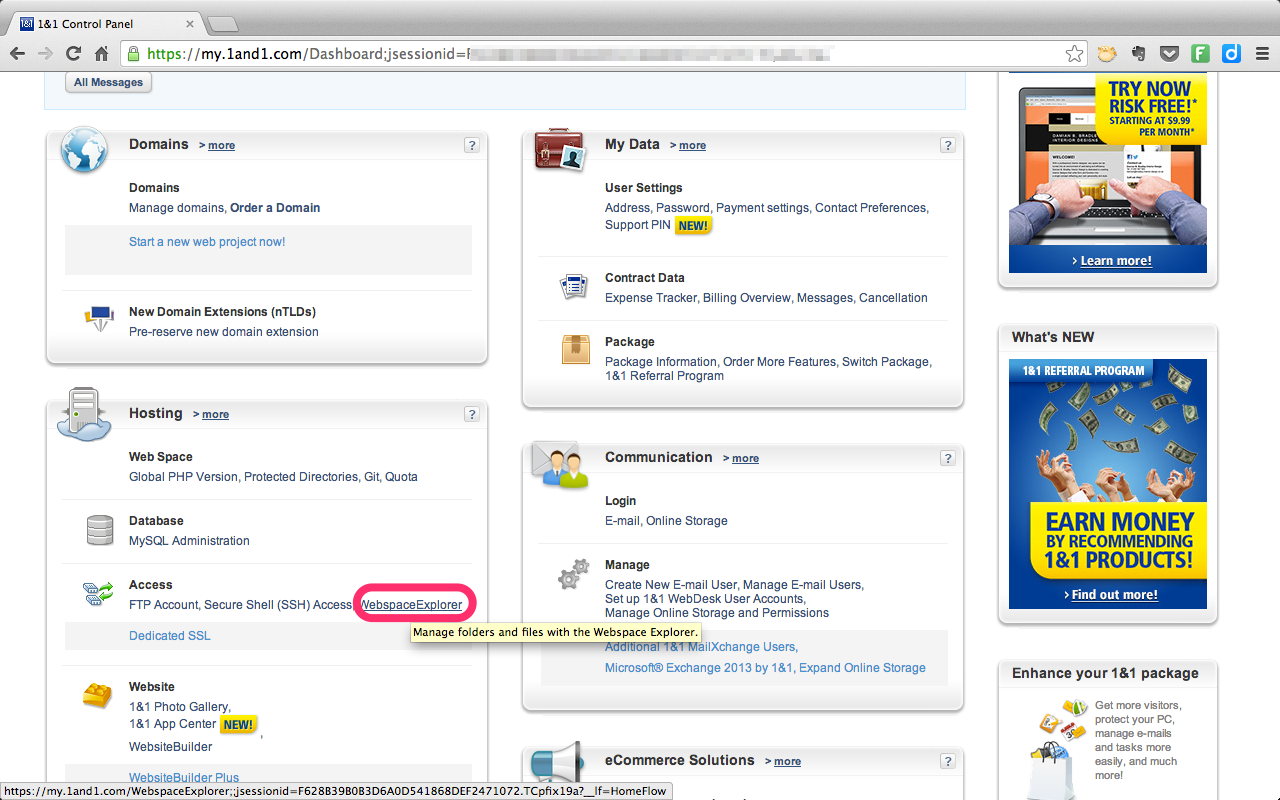Open help for Hosting panel
This screenshot has width=1280, height=800.
point(472,415)
